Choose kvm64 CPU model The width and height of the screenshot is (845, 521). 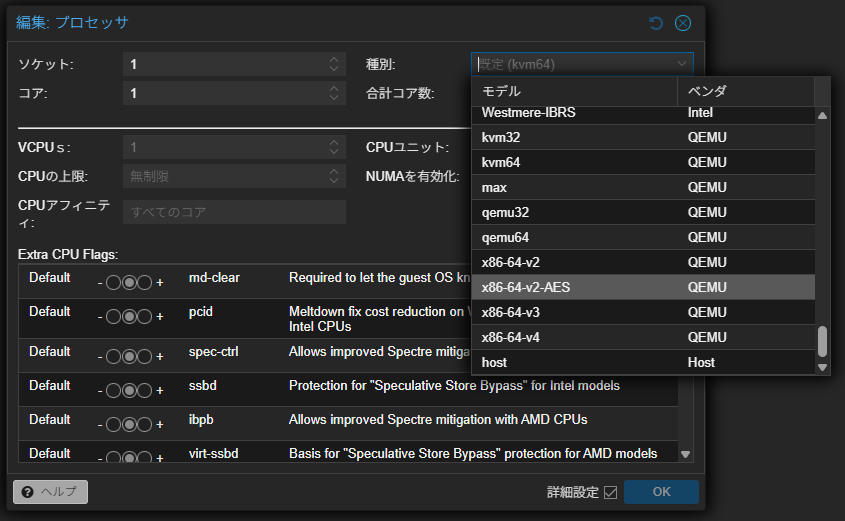(643, 162)
